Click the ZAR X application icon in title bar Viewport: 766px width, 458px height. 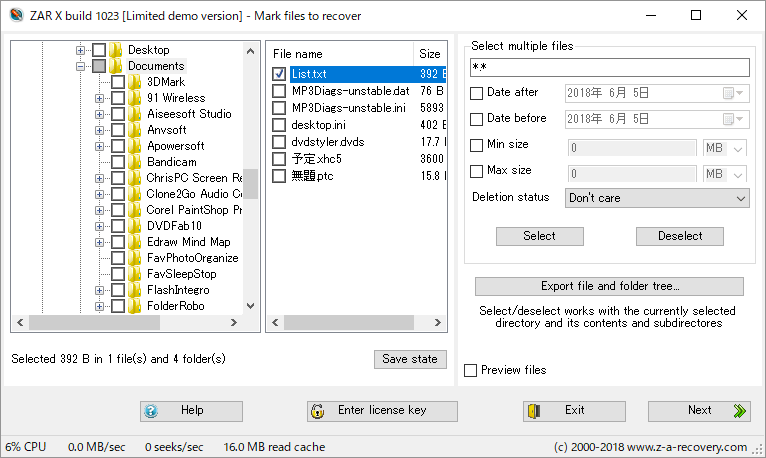click(x=16, y=15)
